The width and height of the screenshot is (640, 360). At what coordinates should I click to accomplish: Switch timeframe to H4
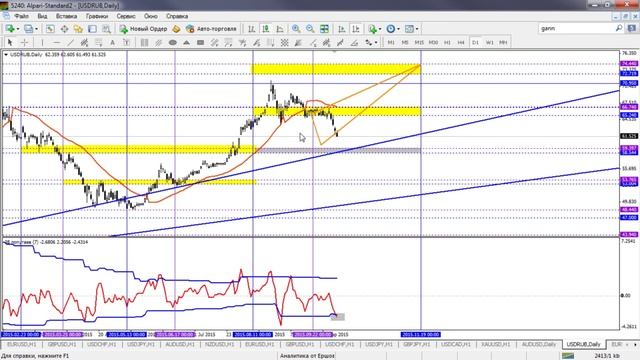(x=461, y=42)
